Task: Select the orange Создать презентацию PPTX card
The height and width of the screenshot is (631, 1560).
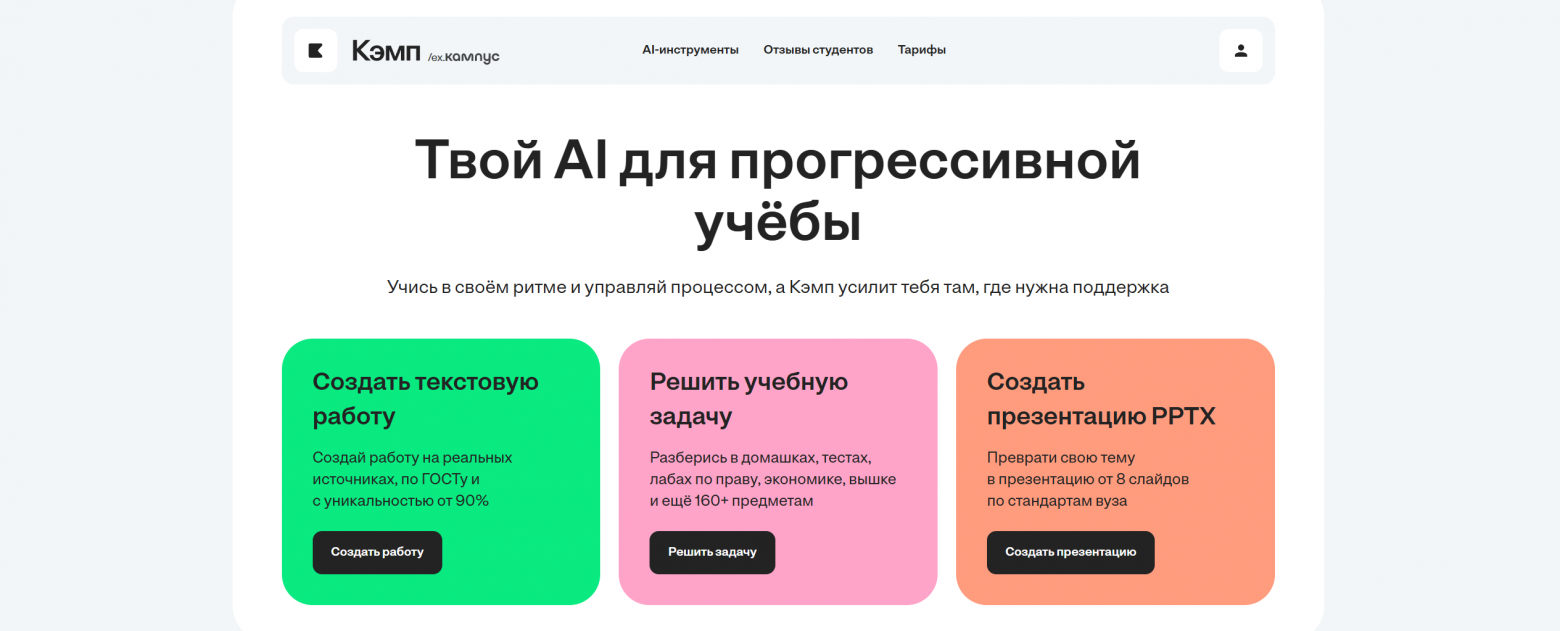Action: tap(1115, 471)
